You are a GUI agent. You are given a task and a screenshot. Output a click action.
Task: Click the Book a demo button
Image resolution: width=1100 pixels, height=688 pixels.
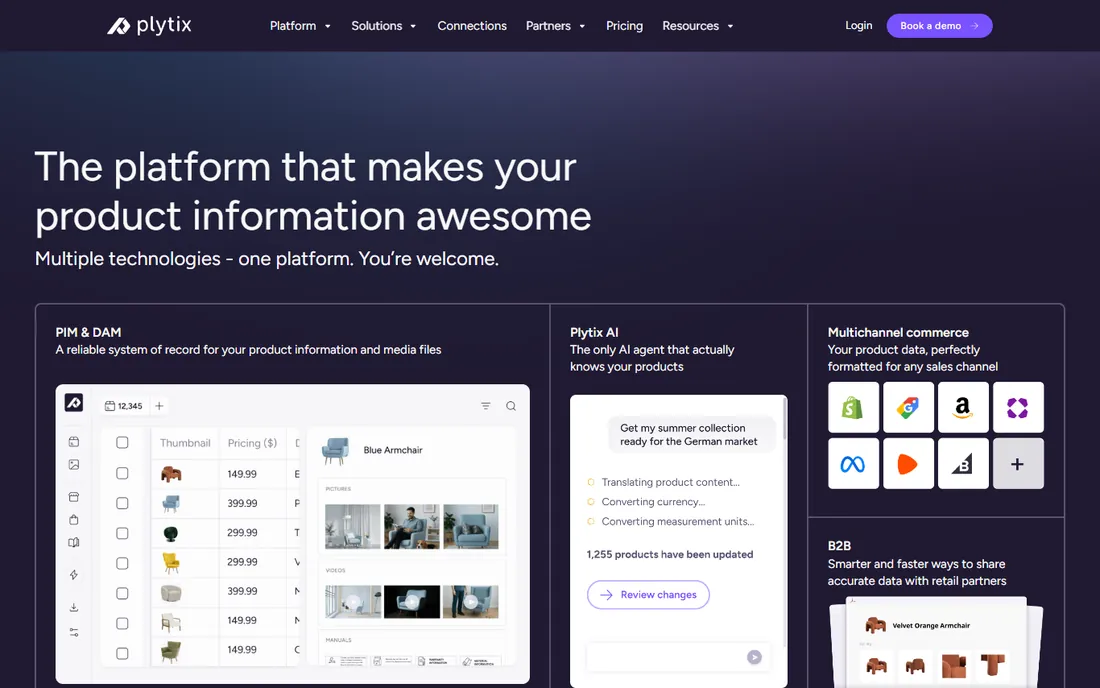[x=939, y=26]
